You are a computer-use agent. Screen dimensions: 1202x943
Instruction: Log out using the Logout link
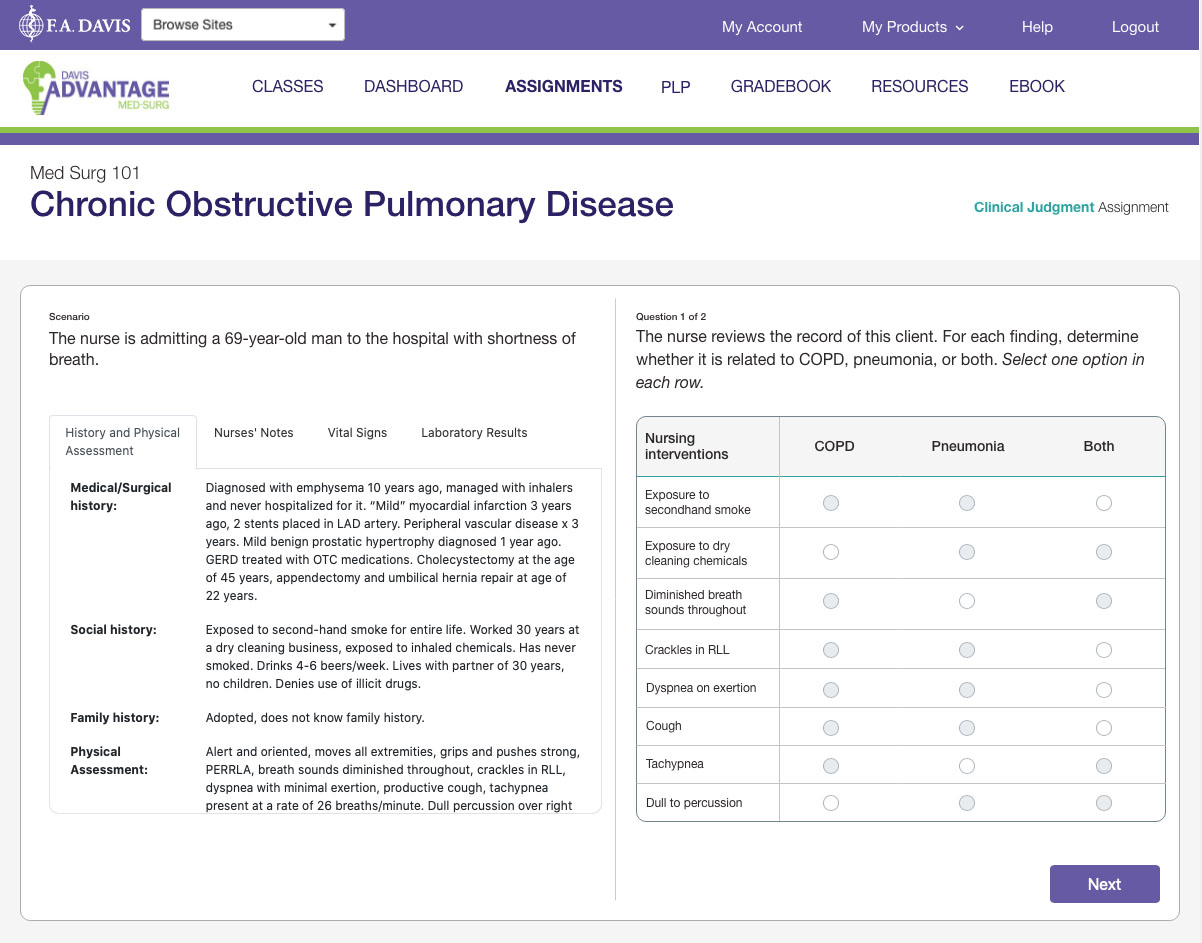tap(1135, 27)
